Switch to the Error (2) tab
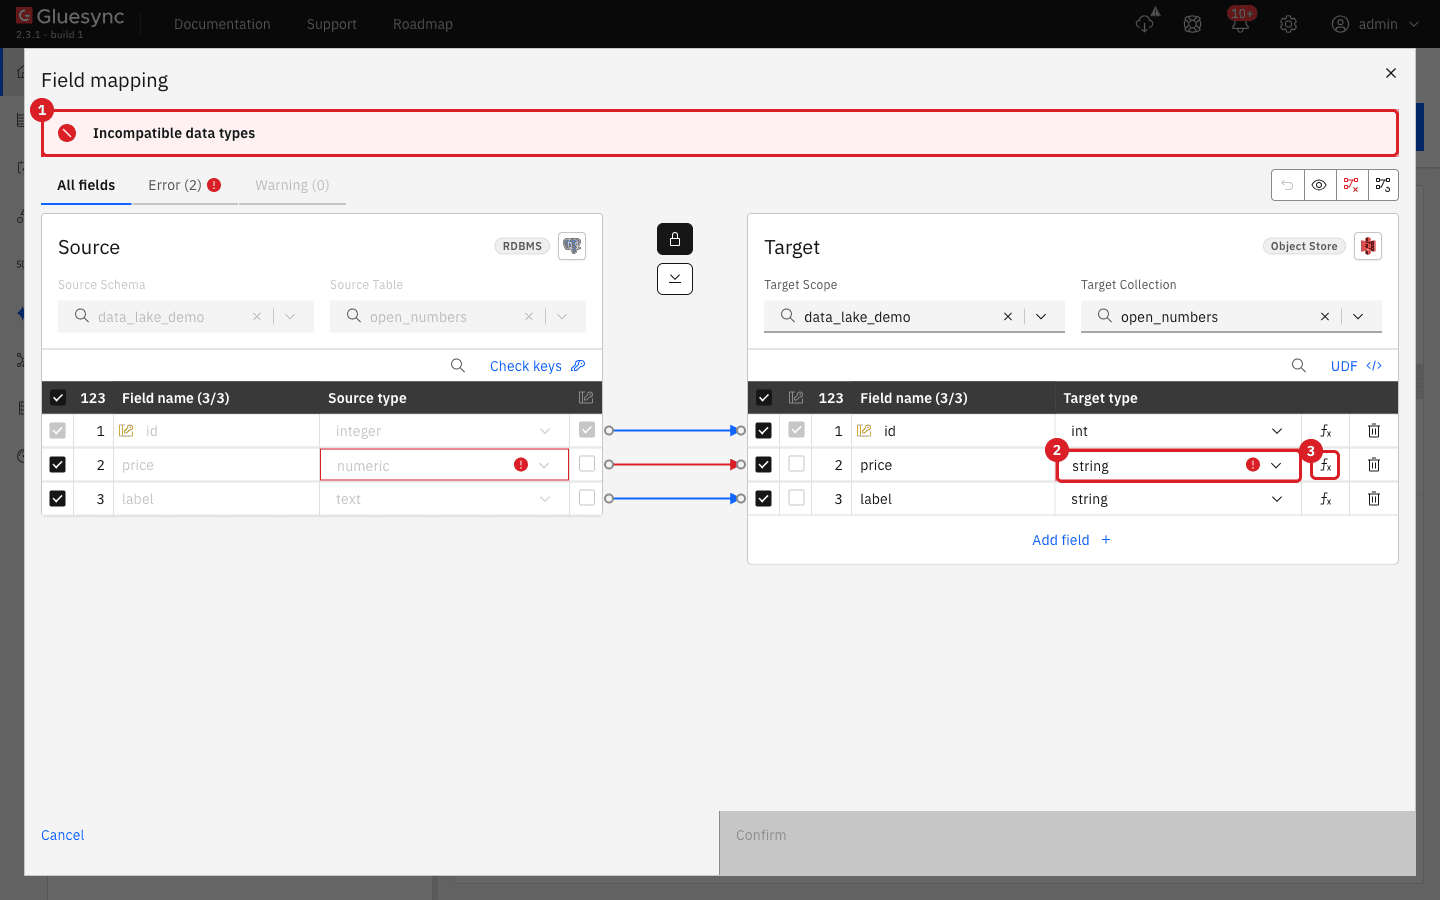The width and height of the screenshot is (1440, 900). point(185,185)
